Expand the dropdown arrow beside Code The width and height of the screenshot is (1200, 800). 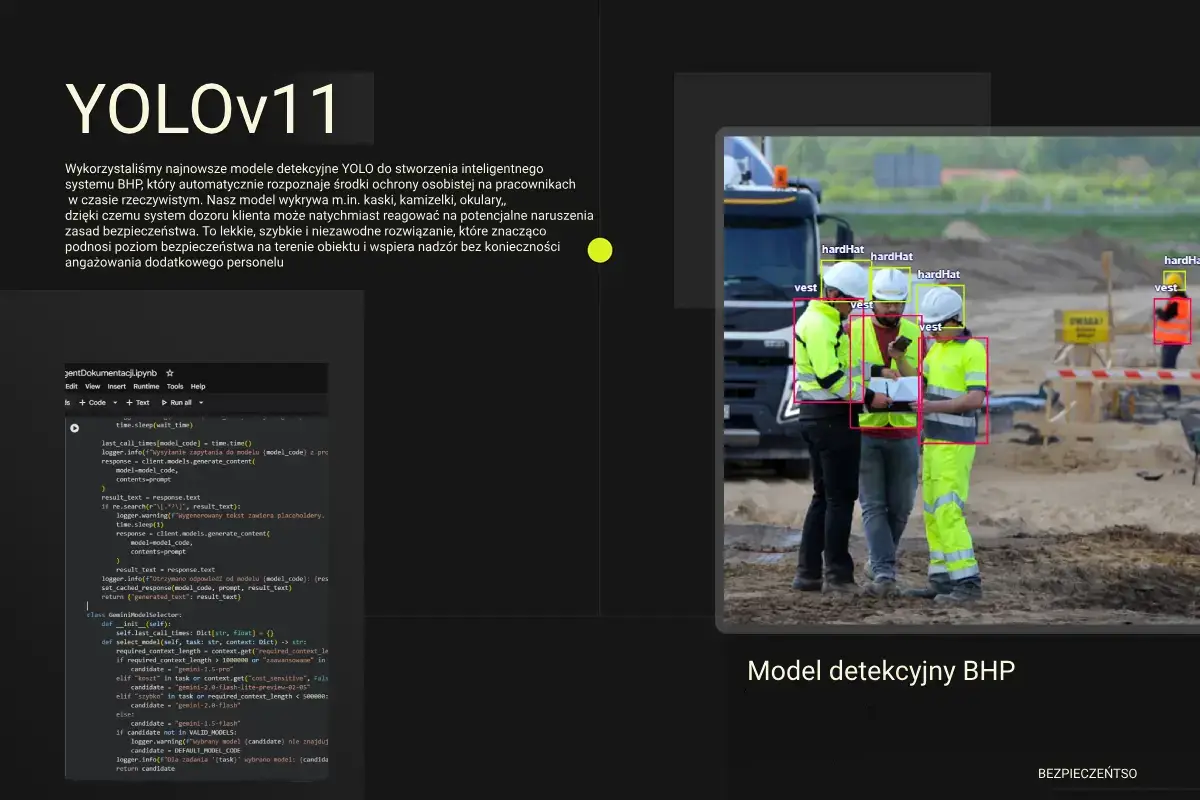tap(114, 402)
